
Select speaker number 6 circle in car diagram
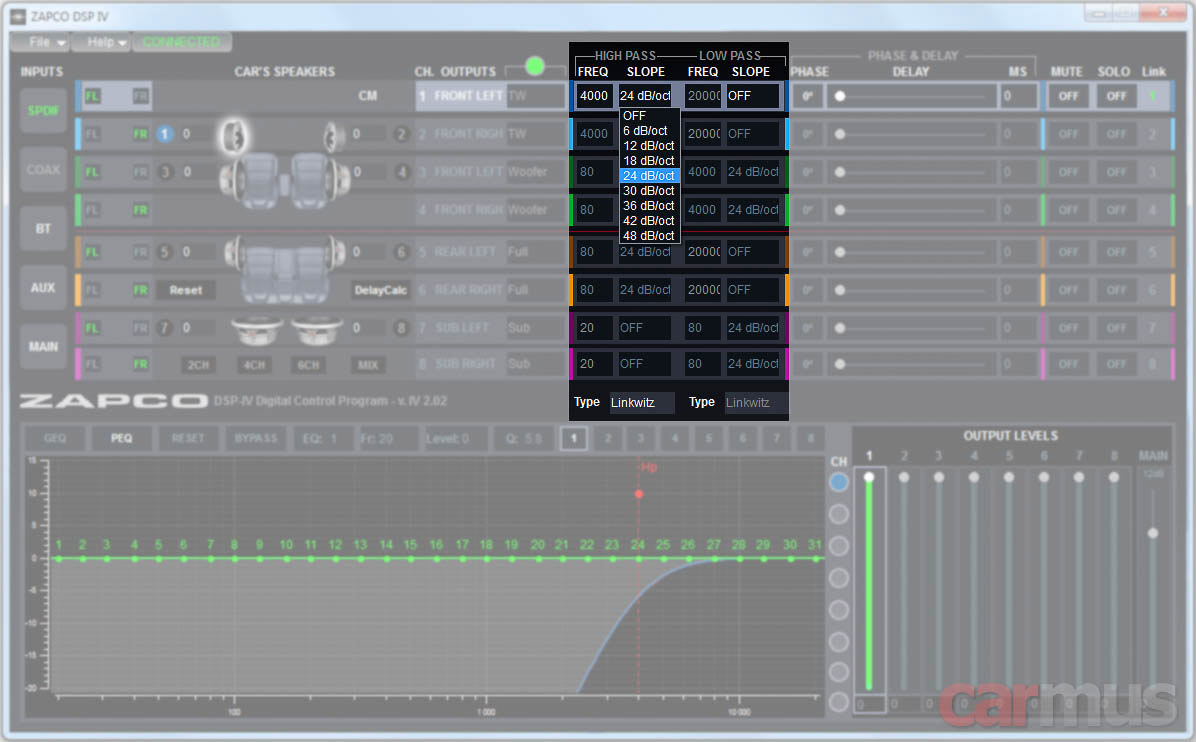401,252
